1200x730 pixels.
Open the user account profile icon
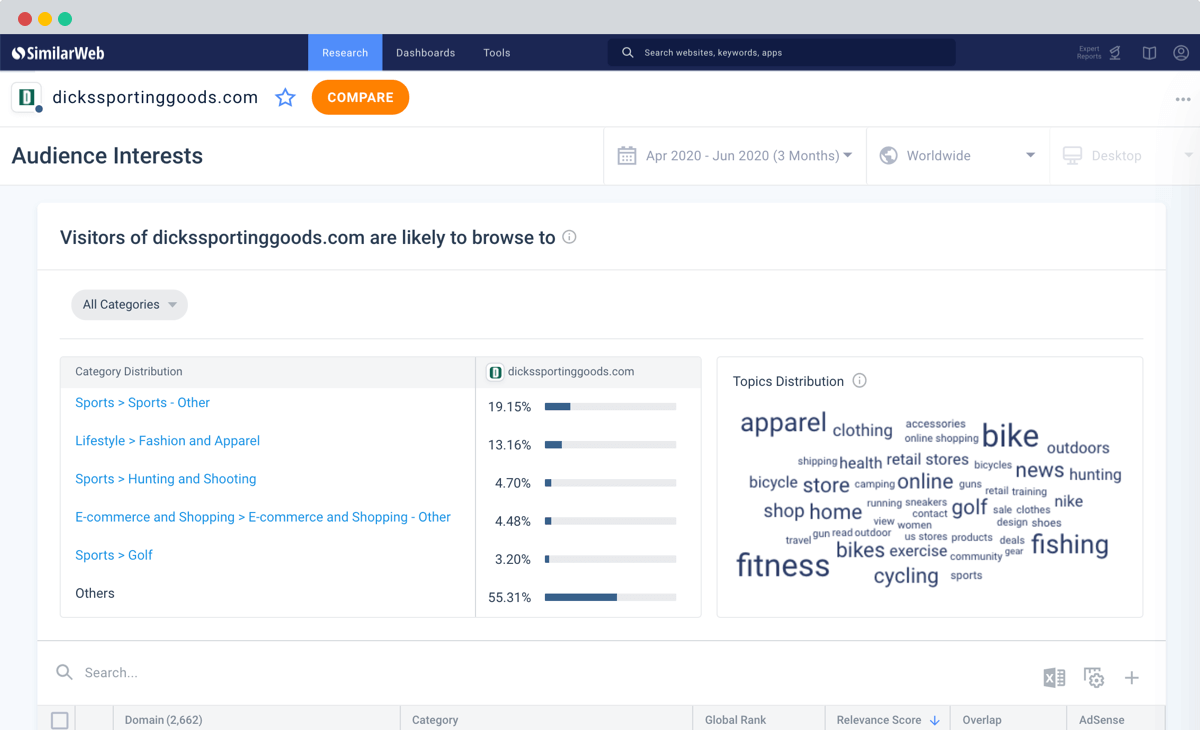[x=1181, y=53]
